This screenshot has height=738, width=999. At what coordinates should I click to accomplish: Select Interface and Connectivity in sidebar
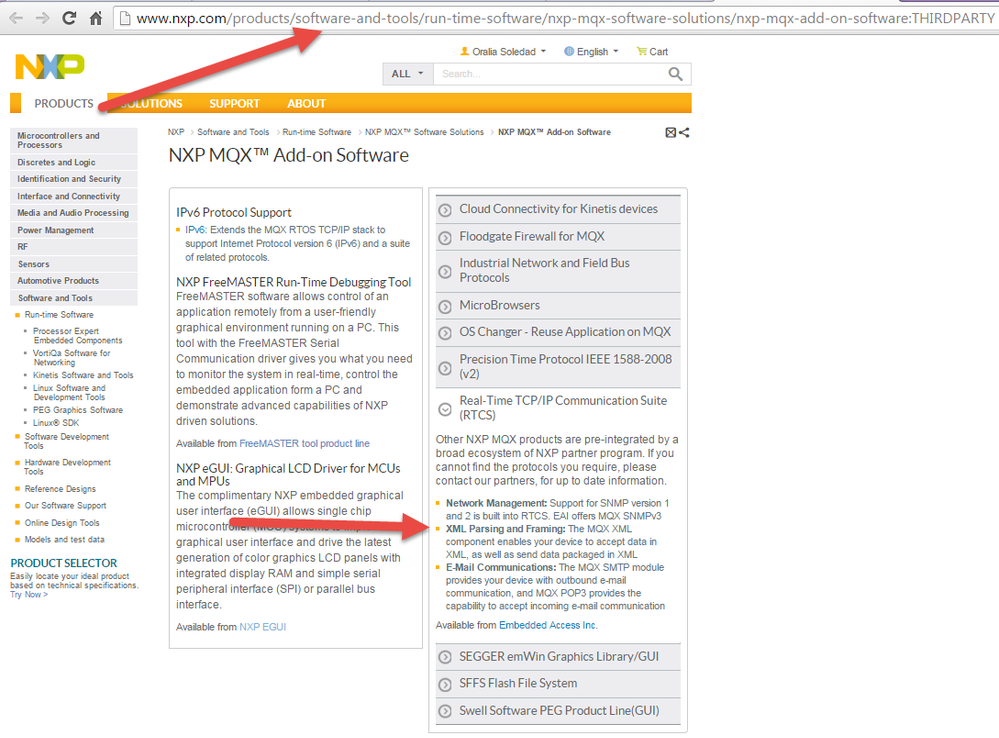[74, 196]
